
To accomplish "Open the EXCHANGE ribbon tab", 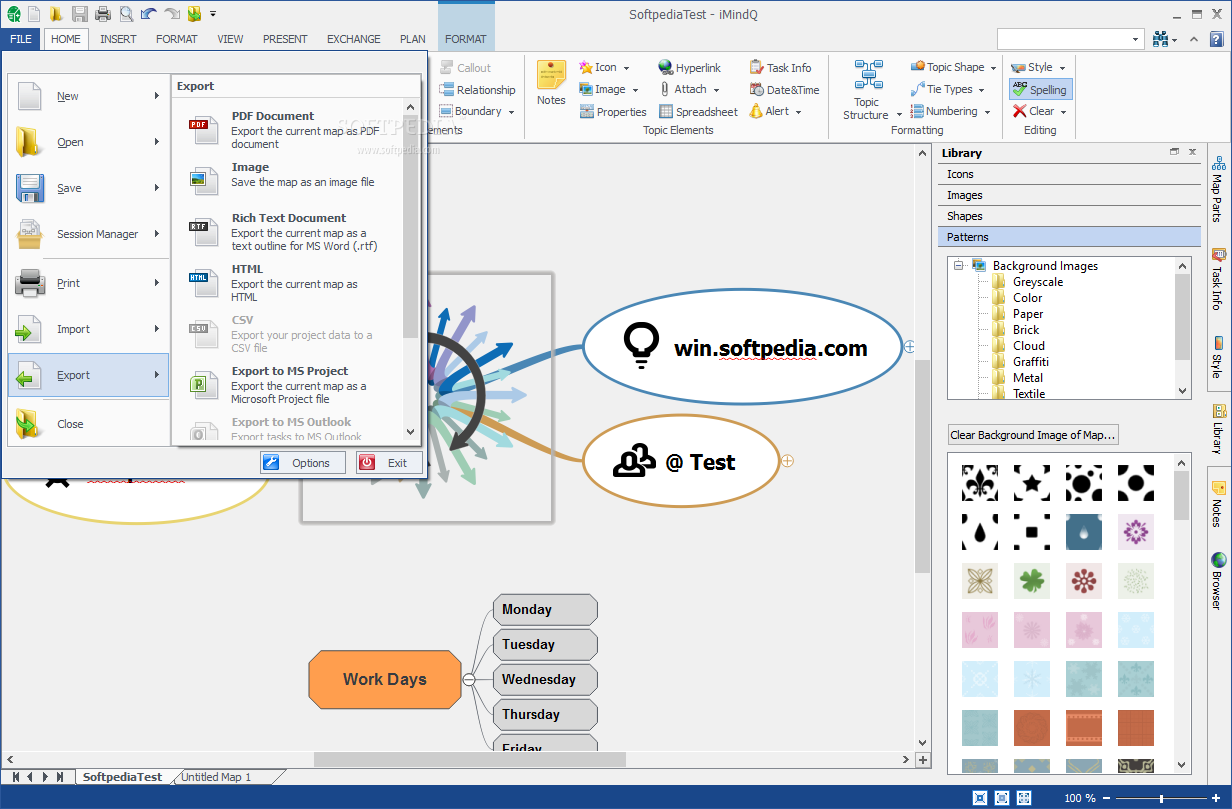I will click(354, 39).
